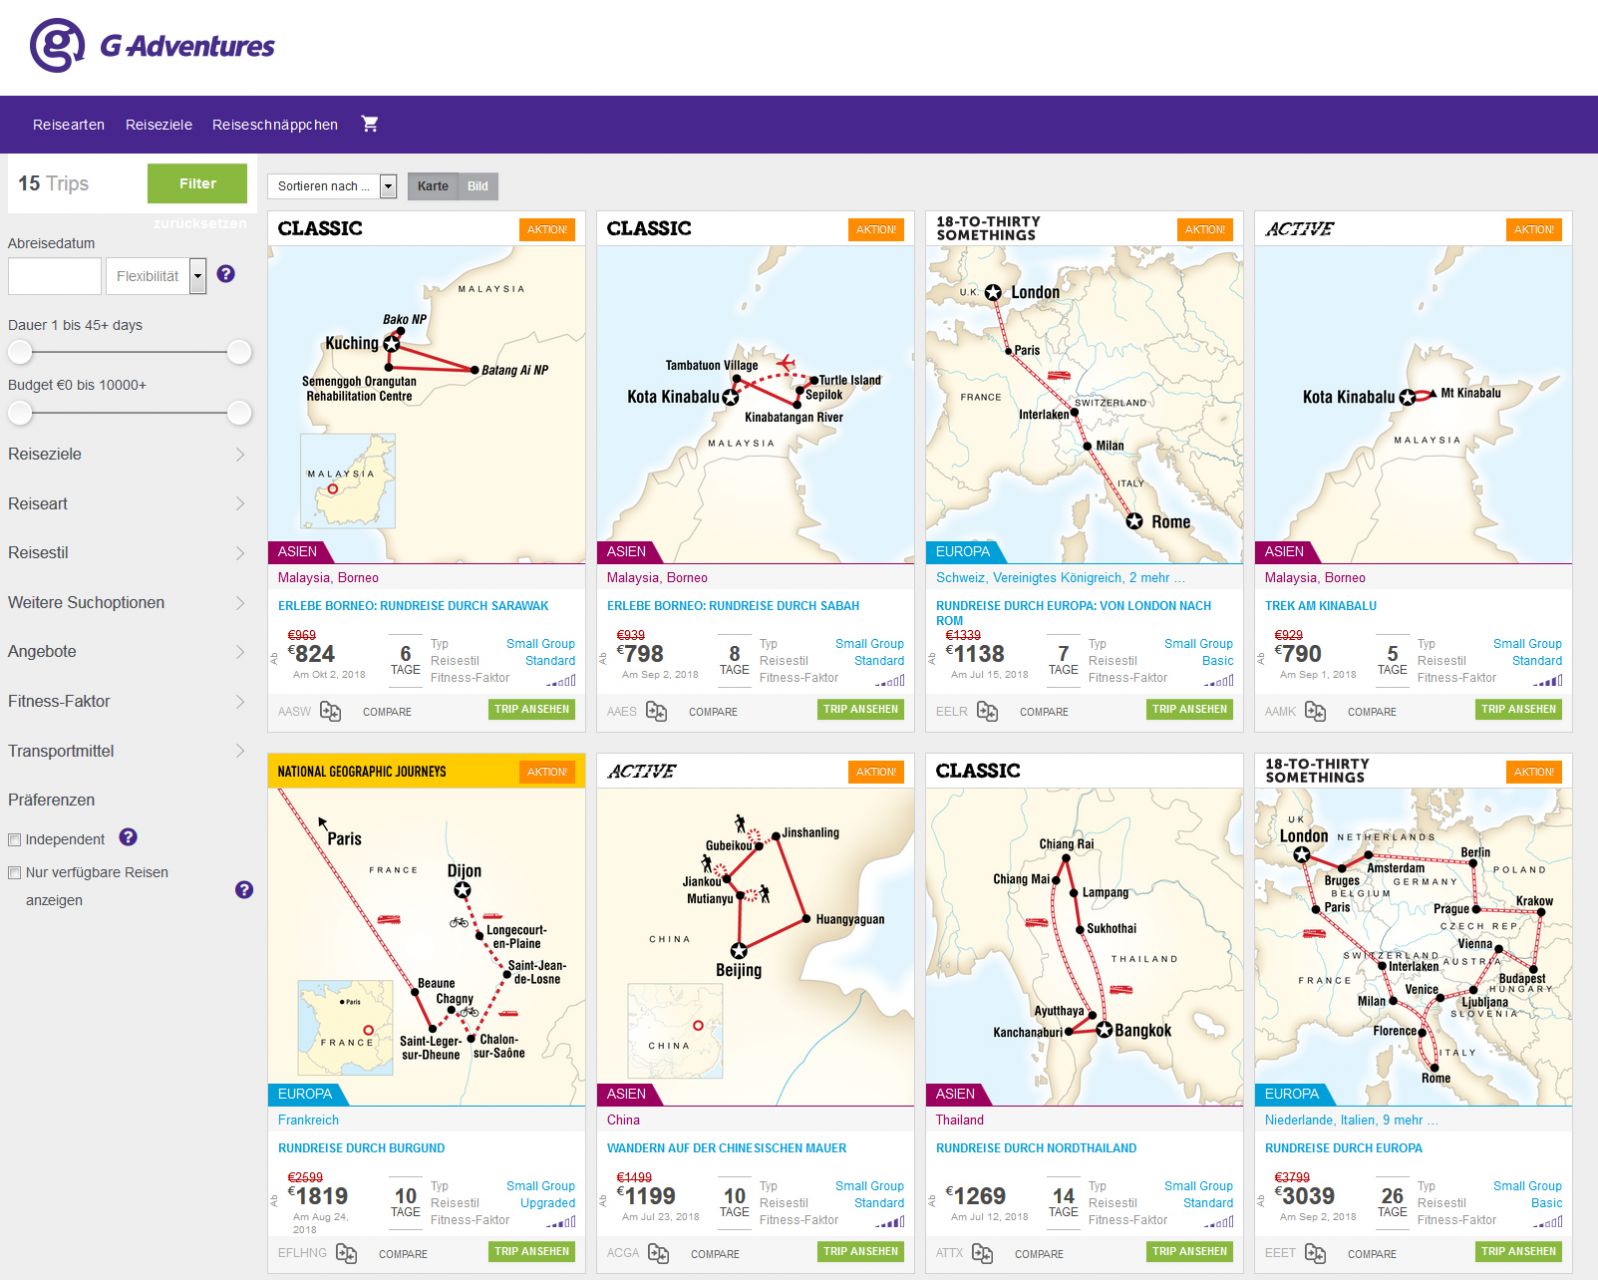Click compare icon for Nordthailand trip ATTX
The width and height of the screenshot is (1598, 1280).
point(982,1254)
